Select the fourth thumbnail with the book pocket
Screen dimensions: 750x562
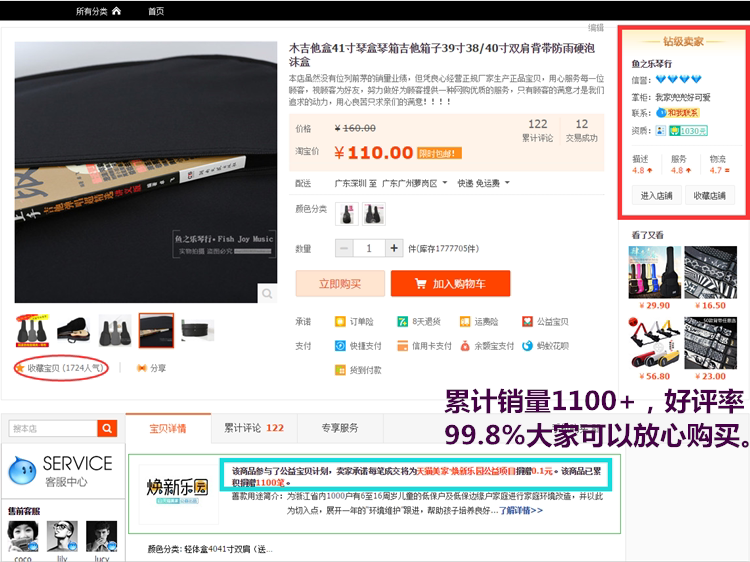[156, 330]
